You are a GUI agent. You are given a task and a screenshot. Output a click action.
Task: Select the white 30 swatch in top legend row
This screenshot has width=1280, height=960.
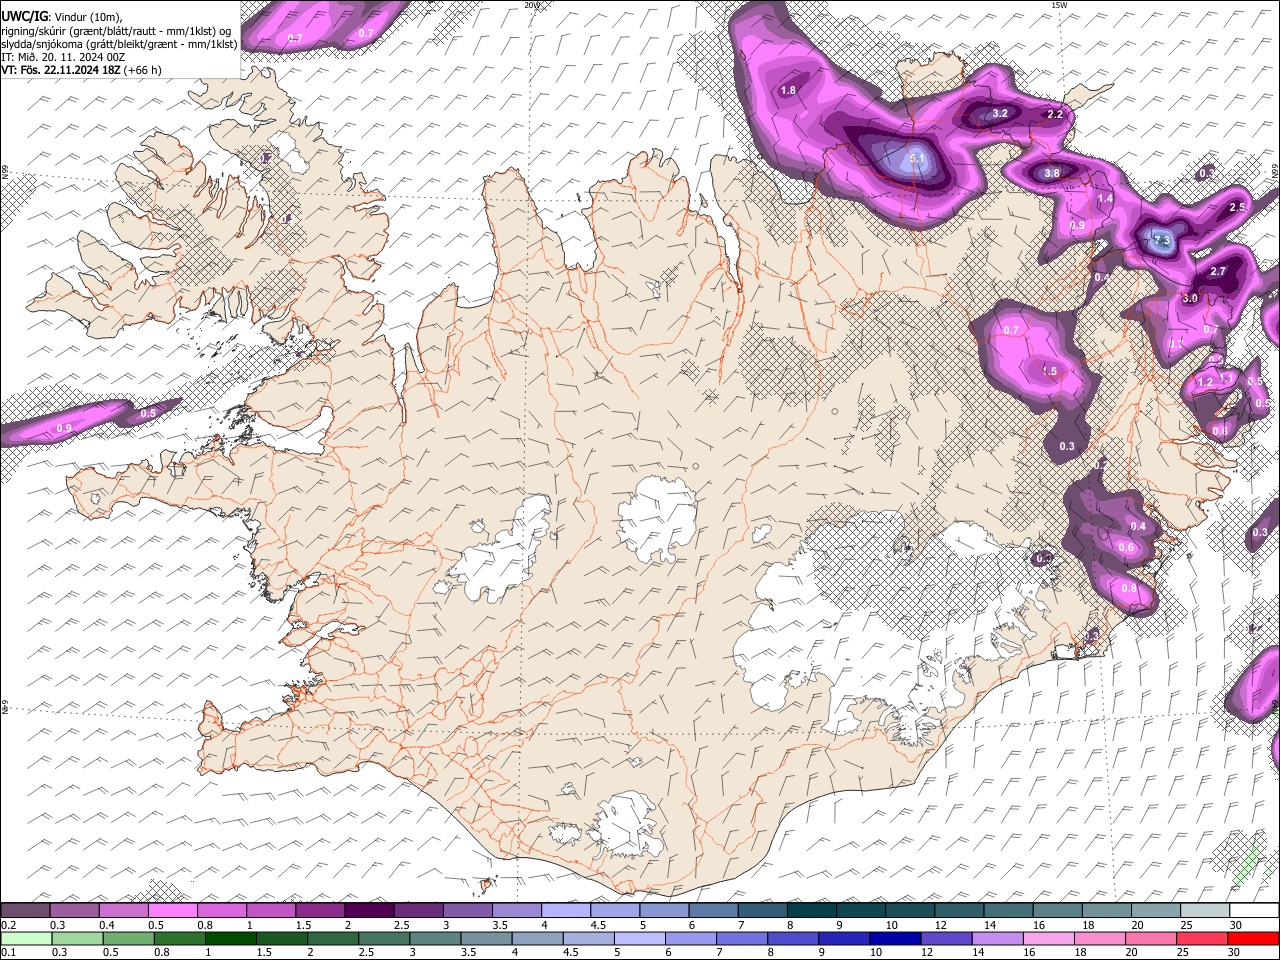(x=1253, y=911)
